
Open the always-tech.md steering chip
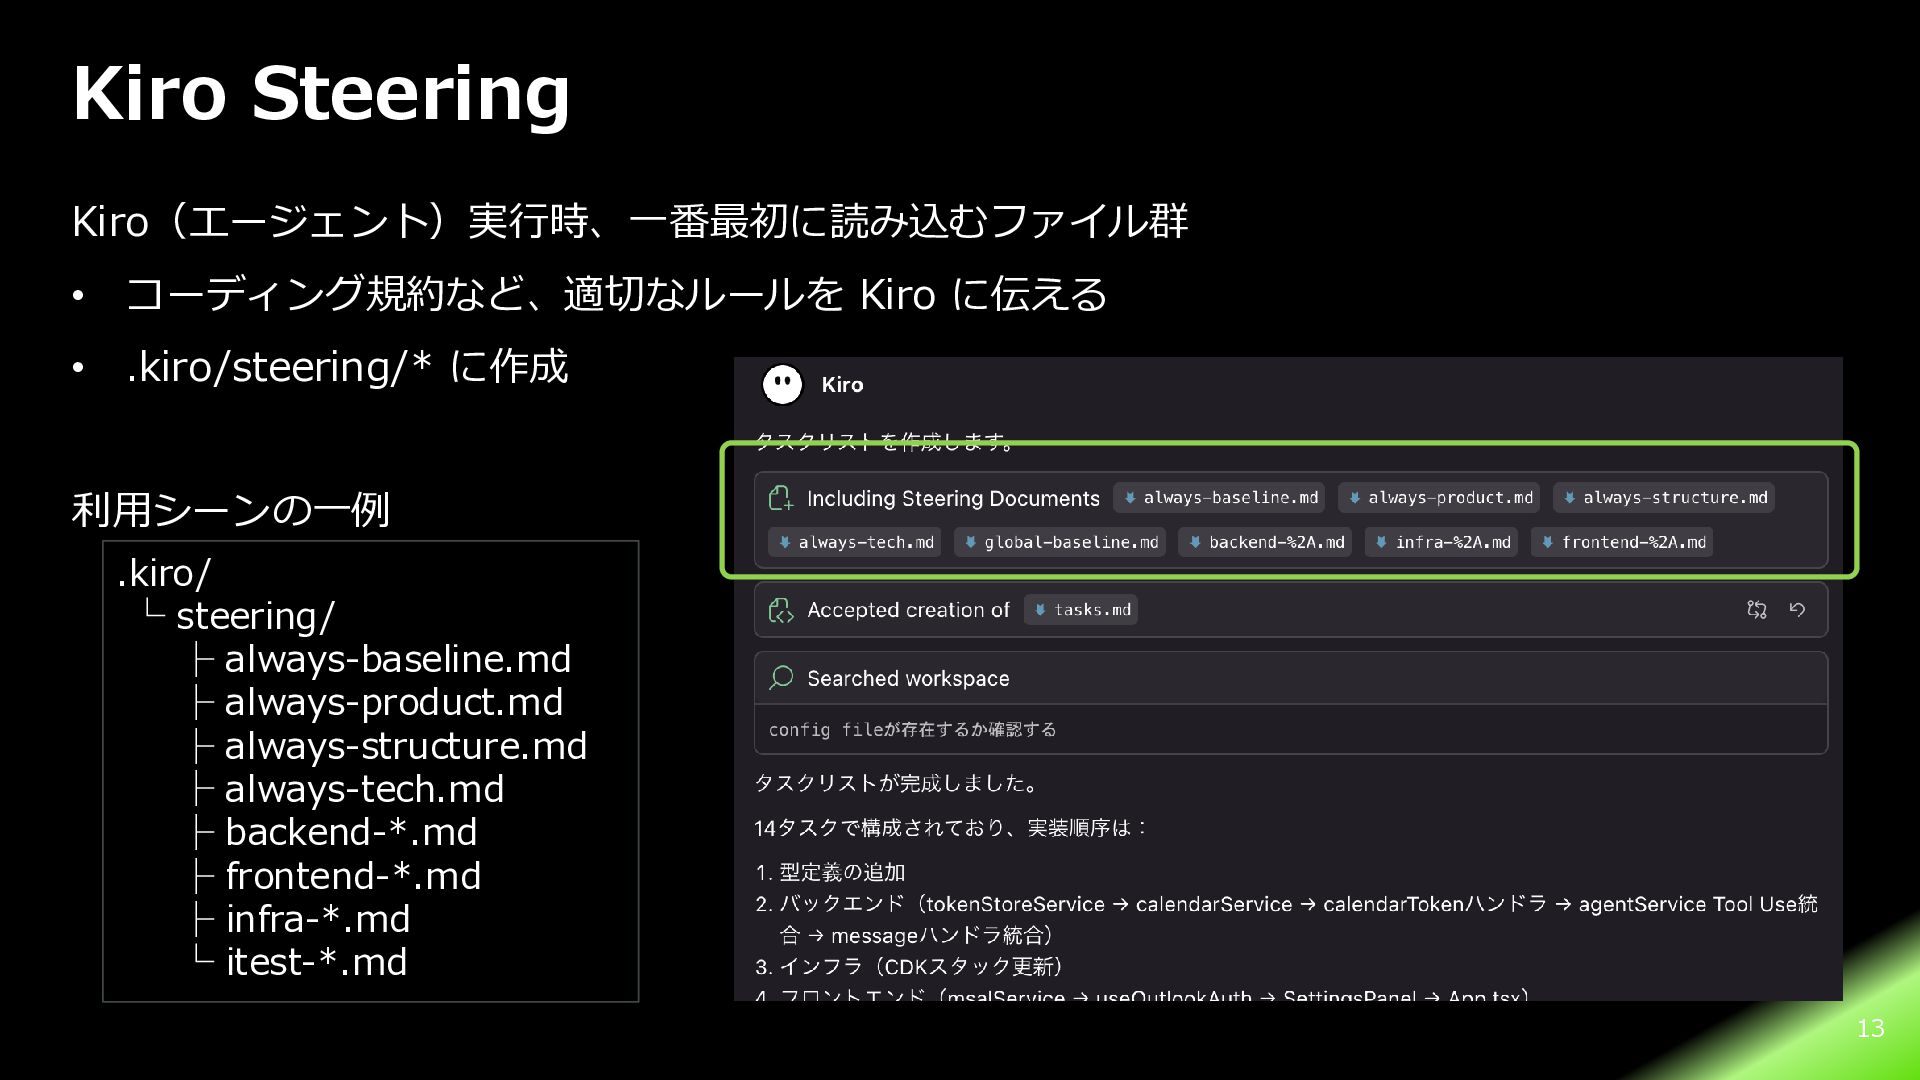[x=855, y=543]
